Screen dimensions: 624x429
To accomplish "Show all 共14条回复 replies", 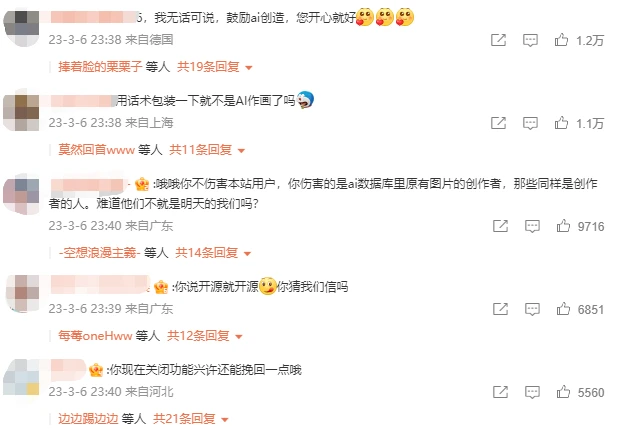I will coord(213,253).
